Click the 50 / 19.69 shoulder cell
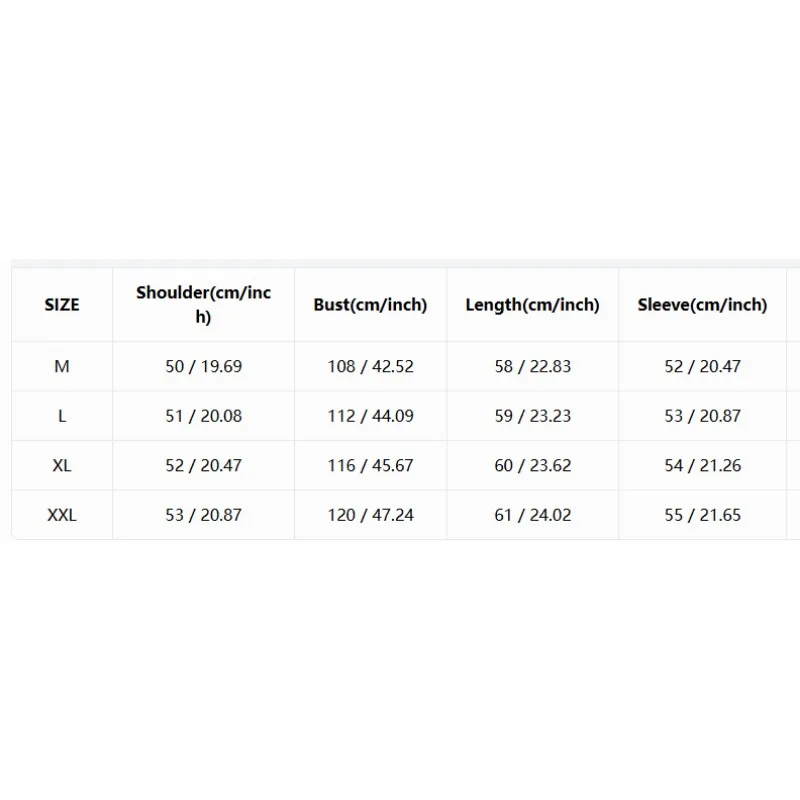The image size is (800, 800). [x=203, y=366]
